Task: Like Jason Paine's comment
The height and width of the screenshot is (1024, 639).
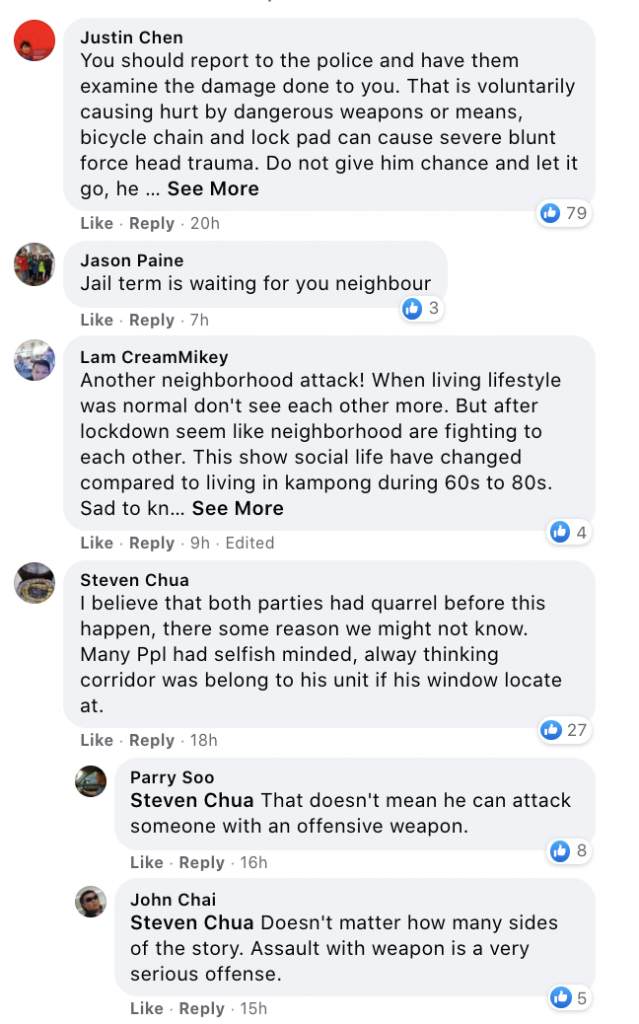Action: click(96, 320)
